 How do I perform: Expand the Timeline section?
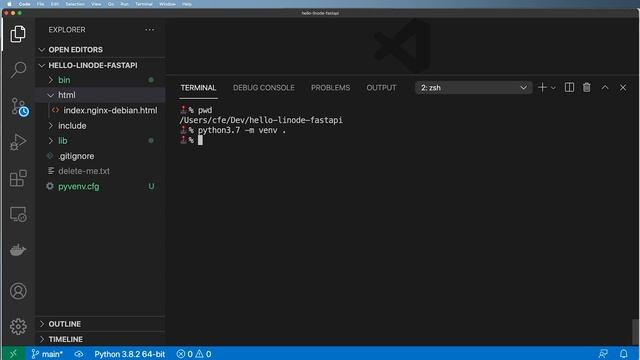(x=100, y=339)
